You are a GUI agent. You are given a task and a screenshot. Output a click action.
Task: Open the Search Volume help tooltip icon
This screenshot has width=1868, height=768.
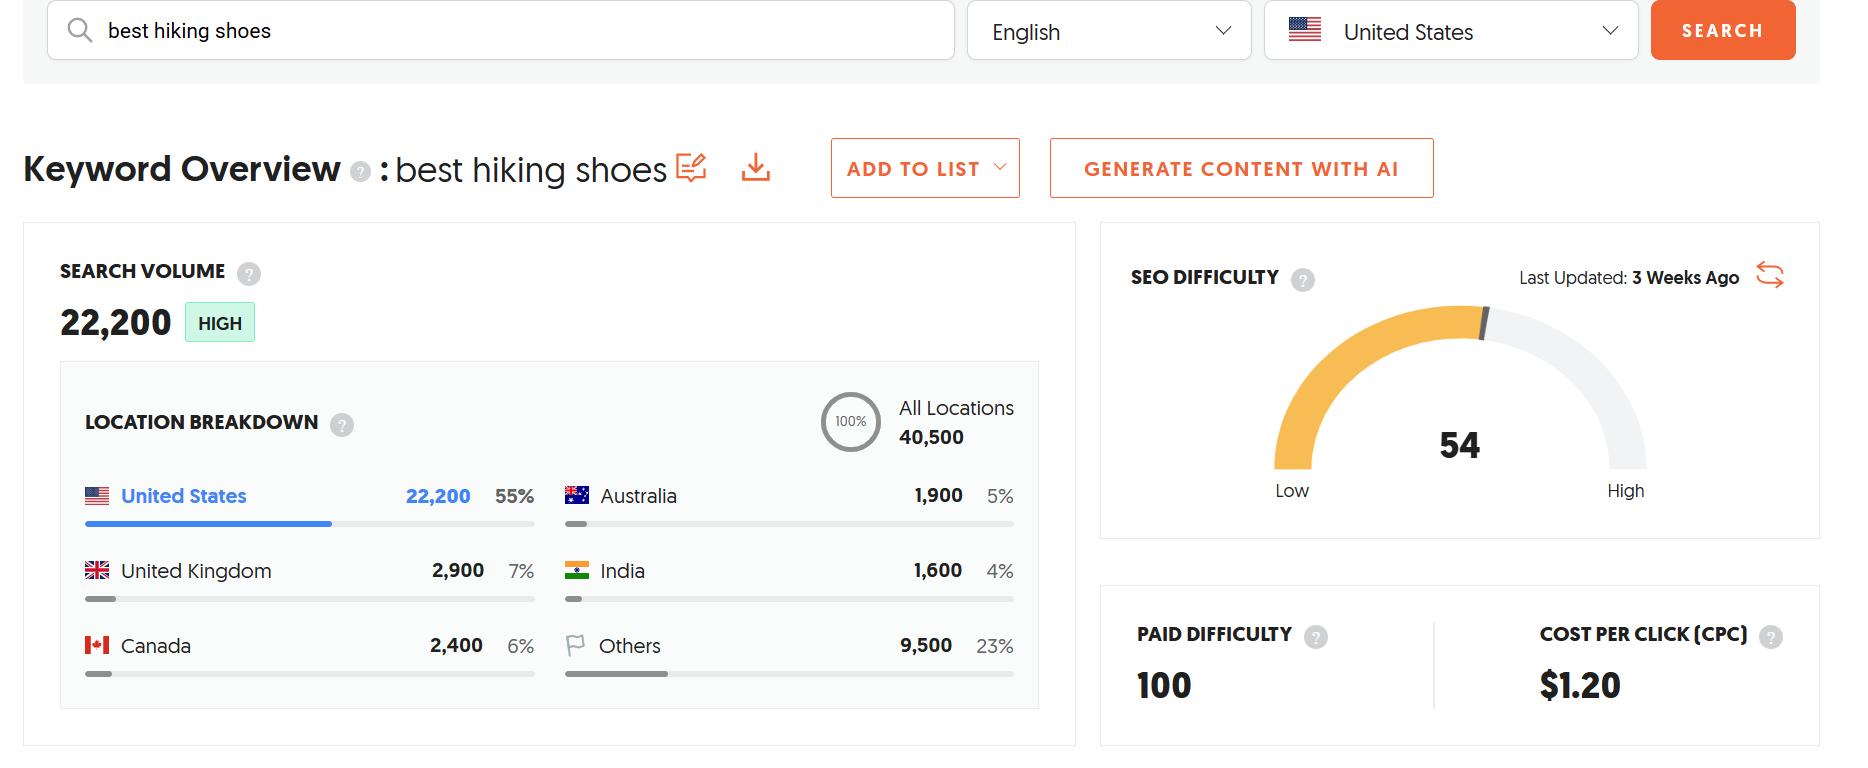click(249, 273)
